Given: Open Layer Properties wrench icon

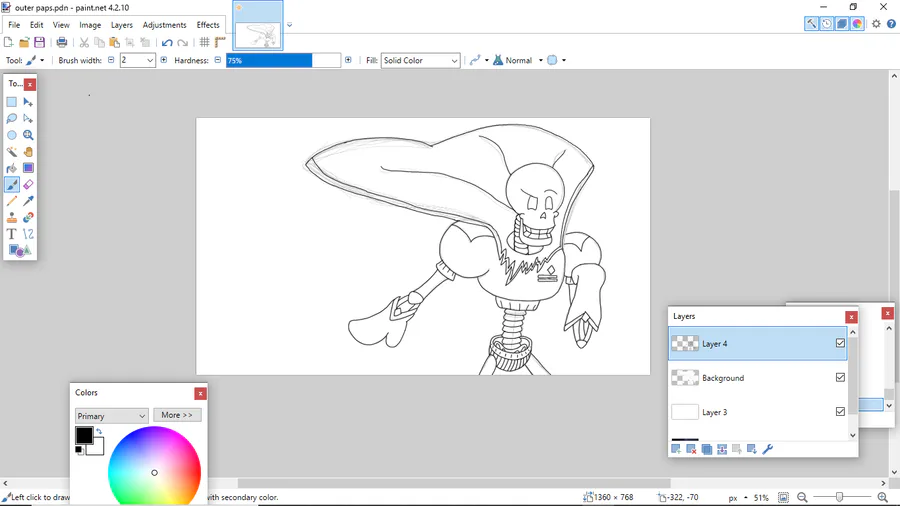Looking at the screenshot, I should coord(768,450).
